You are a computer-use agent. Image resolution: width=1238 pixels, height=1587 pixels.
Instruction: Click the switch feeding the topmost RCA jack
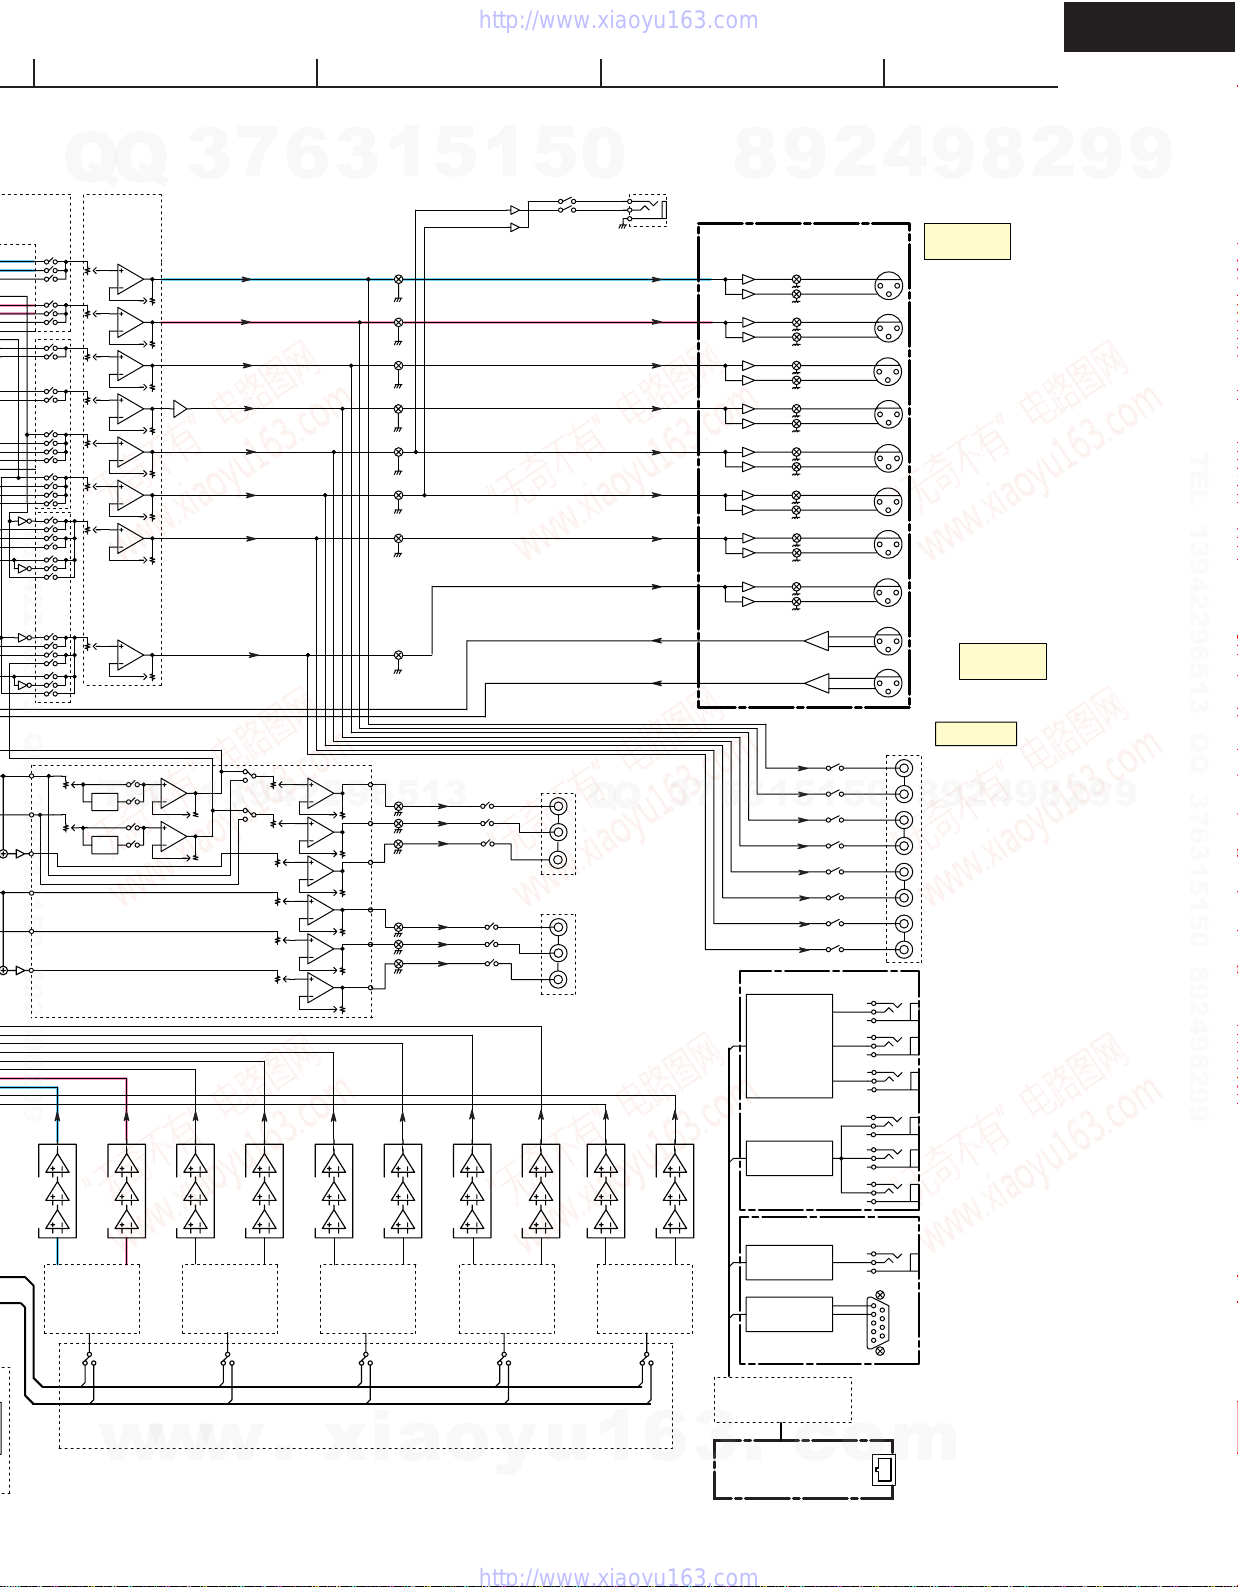tap(835, 768)
